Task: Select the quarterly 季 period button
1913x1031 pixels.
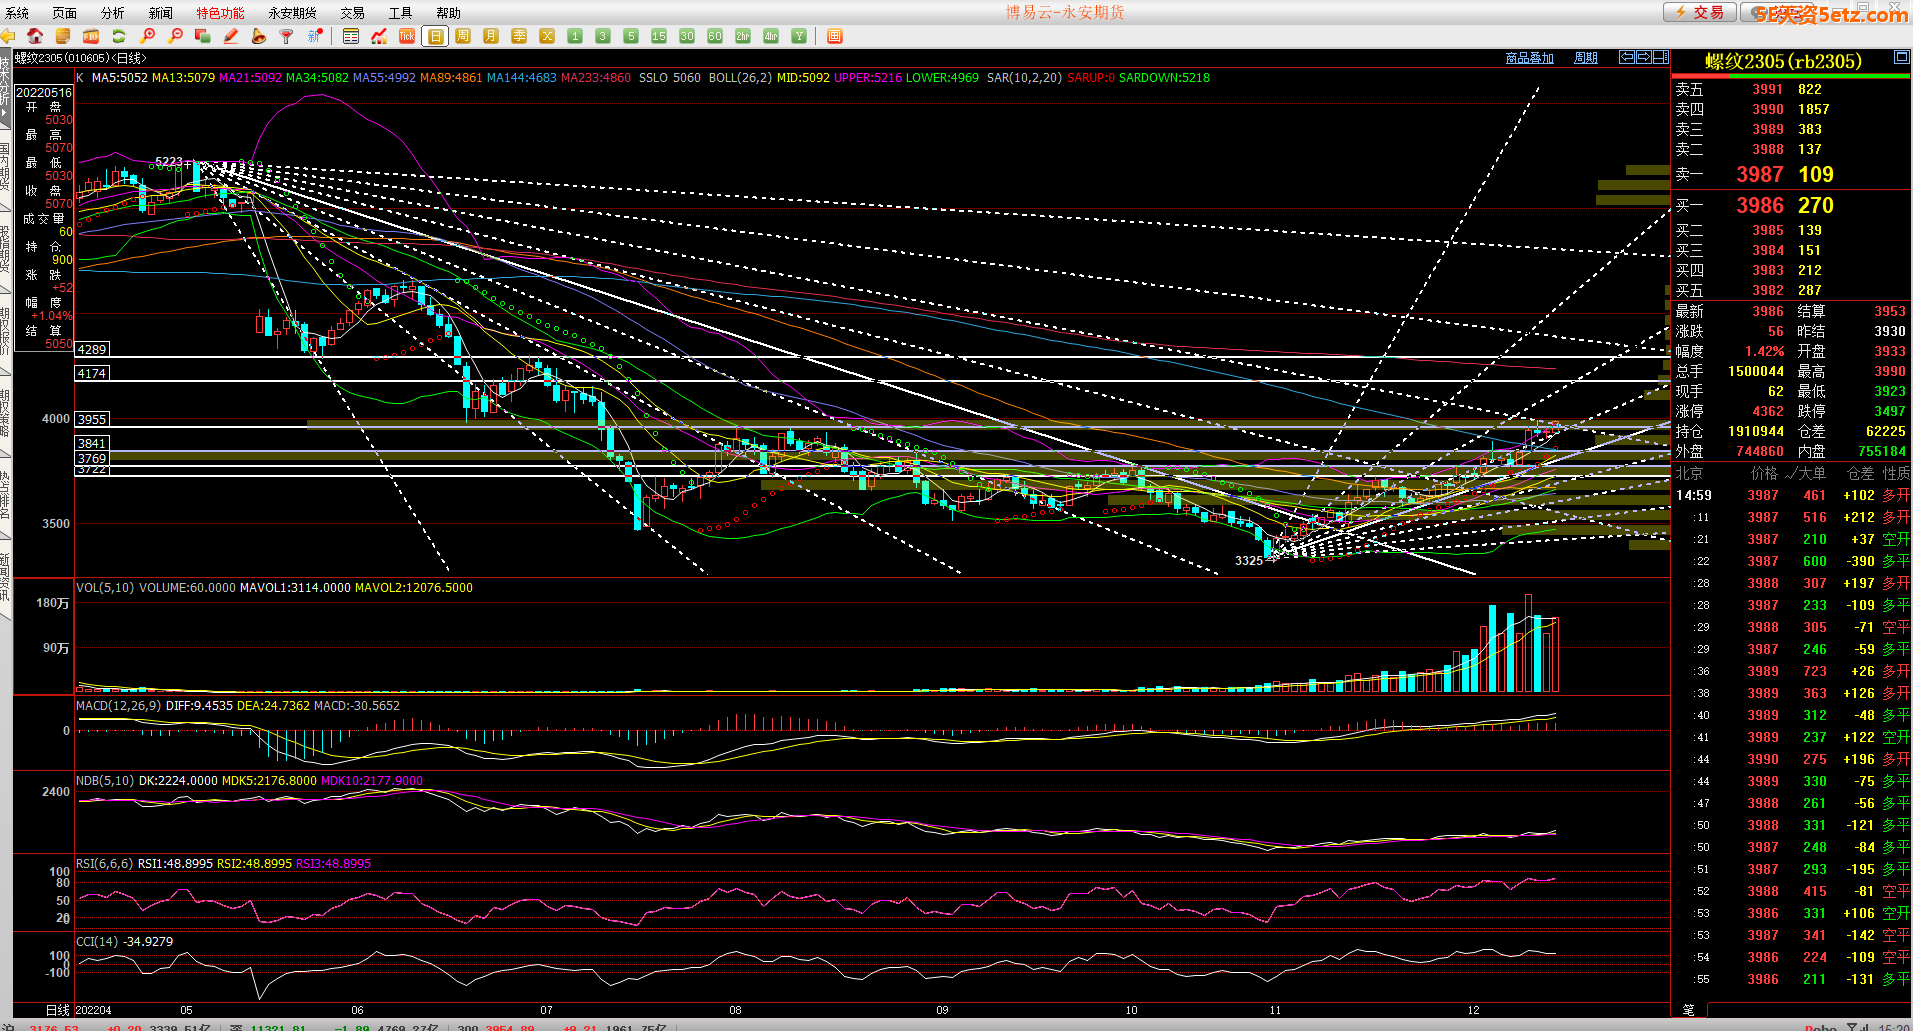Action: coord(519,36)
